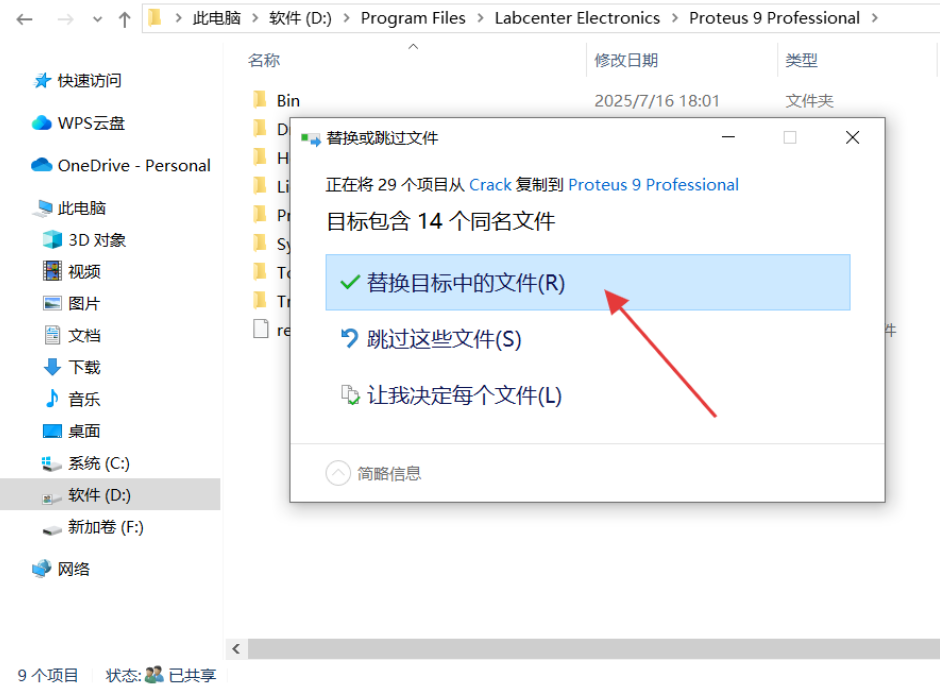Screen dimensions: 940x688
Task: Open 系统 (C:) drive
Action: tap(99, 463)
